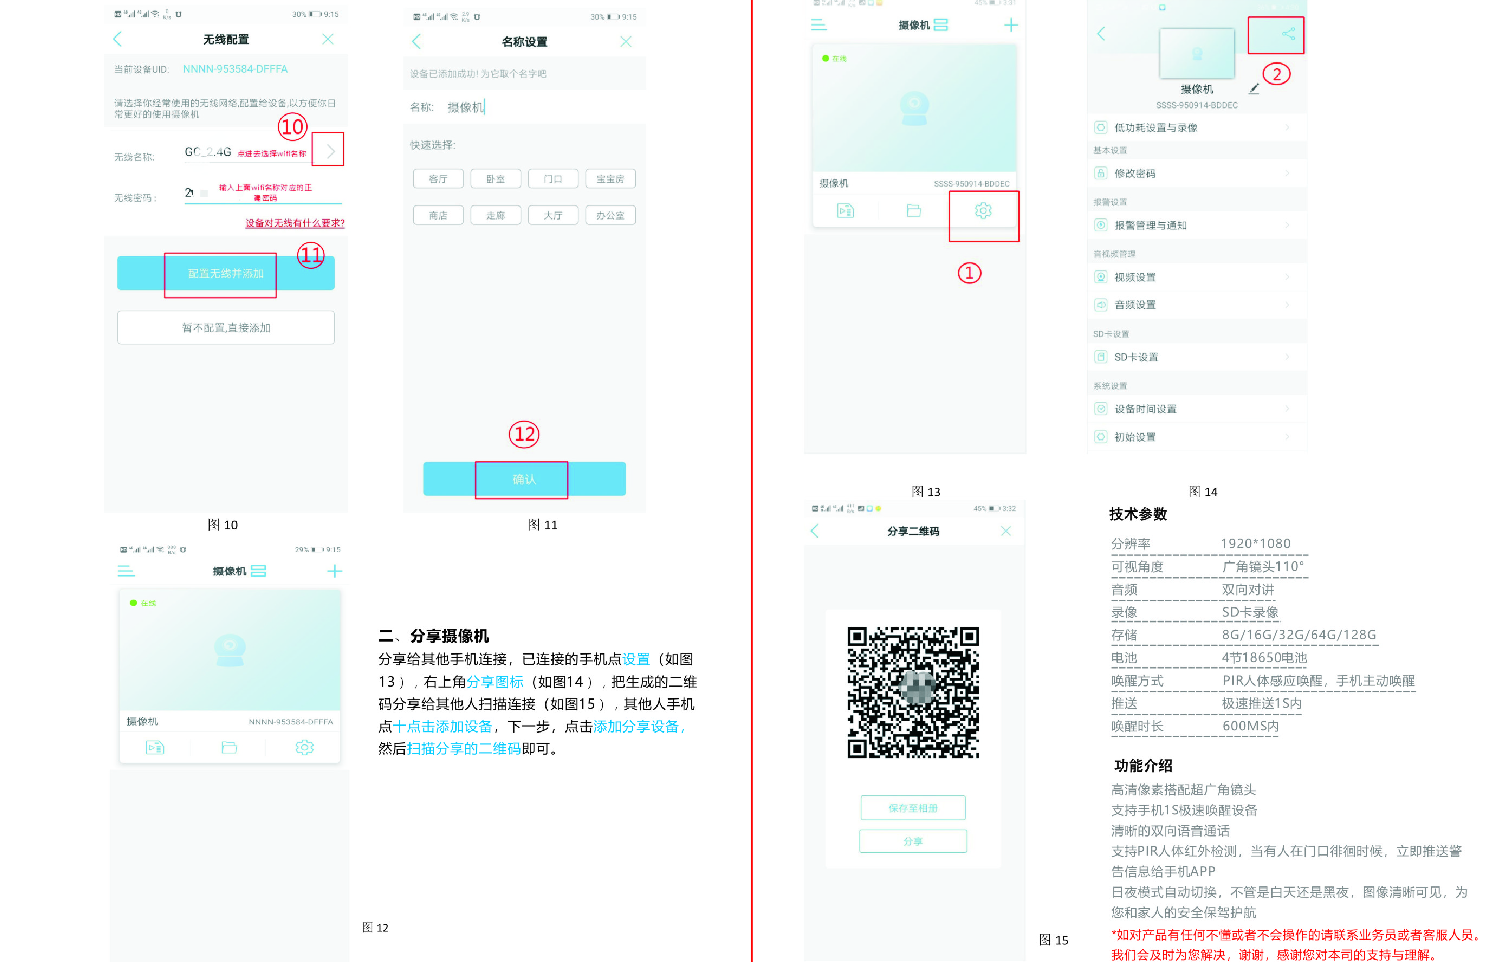The image size is (1502, 962).
Task: Expand 初始设置 row chevron
Action: (x=1288, y=437)
